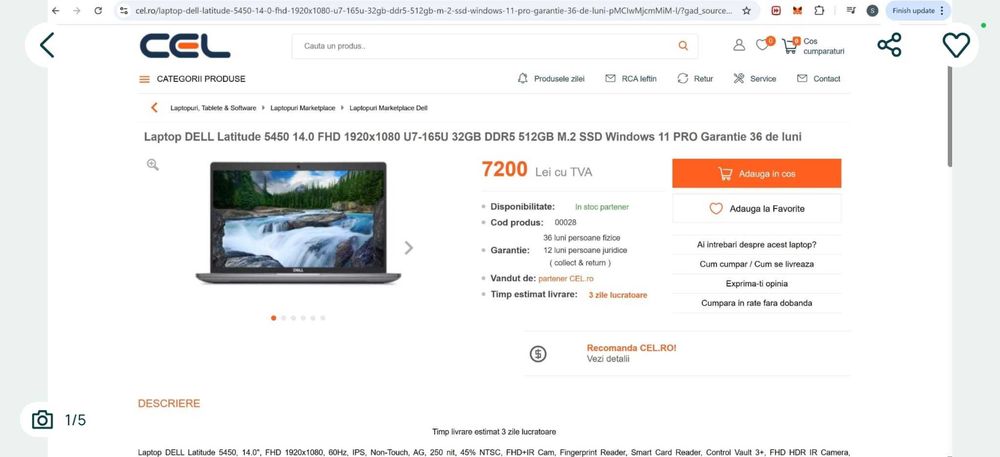Open the Cumpara in rate fara dobanda link

756,303
